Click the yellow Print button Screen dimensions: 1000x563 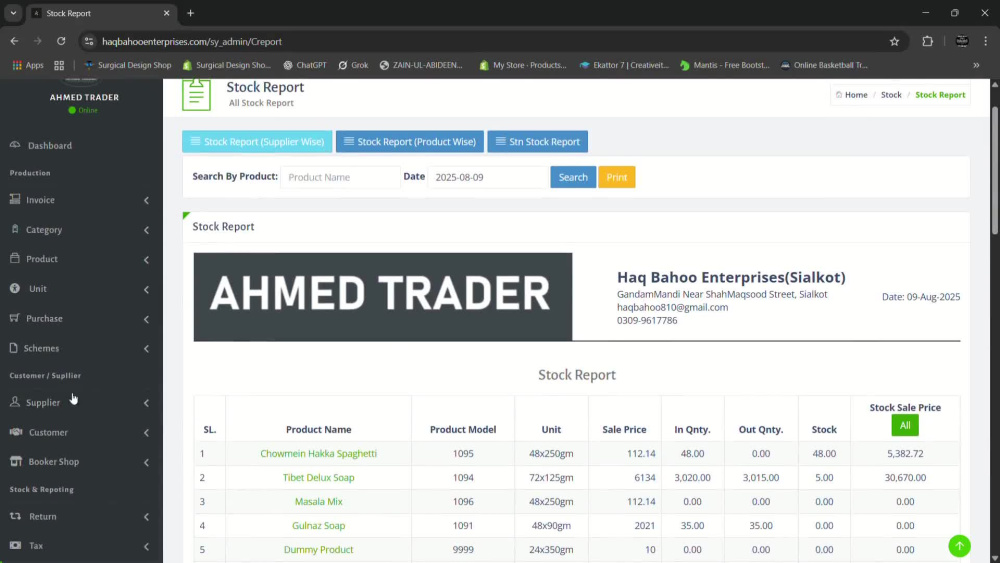pos(616,177)
